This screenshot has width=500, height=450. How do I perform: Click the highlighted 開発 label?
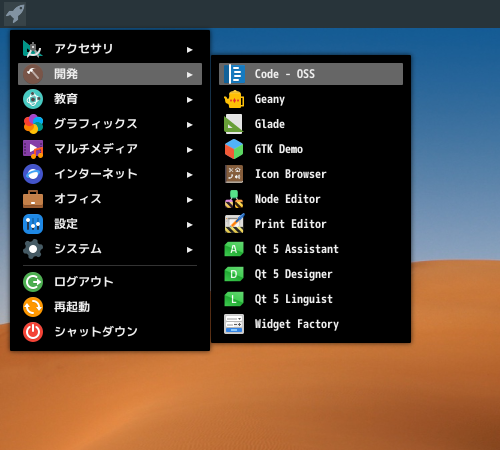coord(66,74)
